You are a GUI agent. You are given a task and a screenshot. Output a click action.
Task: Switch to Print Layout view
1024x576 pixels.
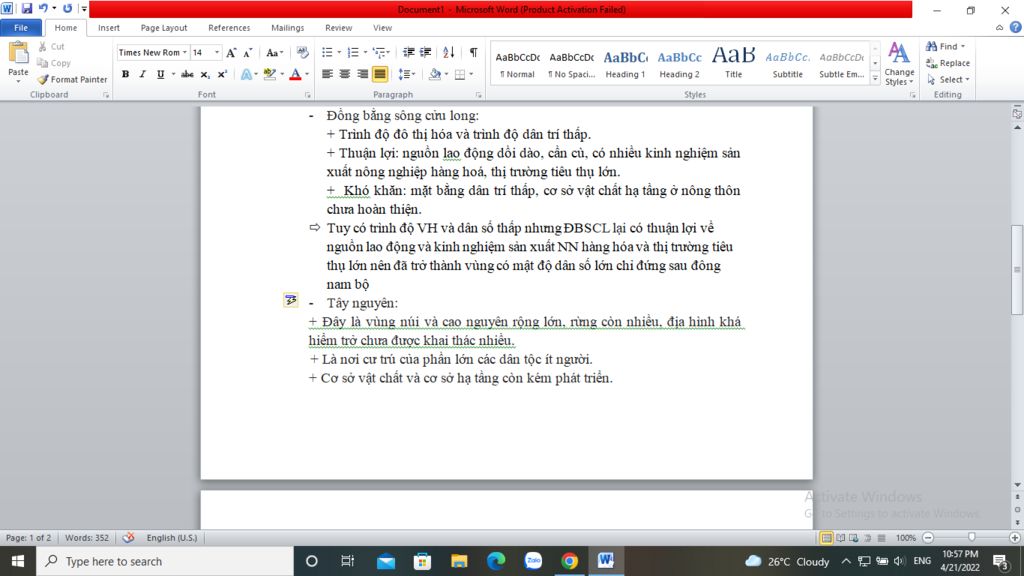point(826,537)
